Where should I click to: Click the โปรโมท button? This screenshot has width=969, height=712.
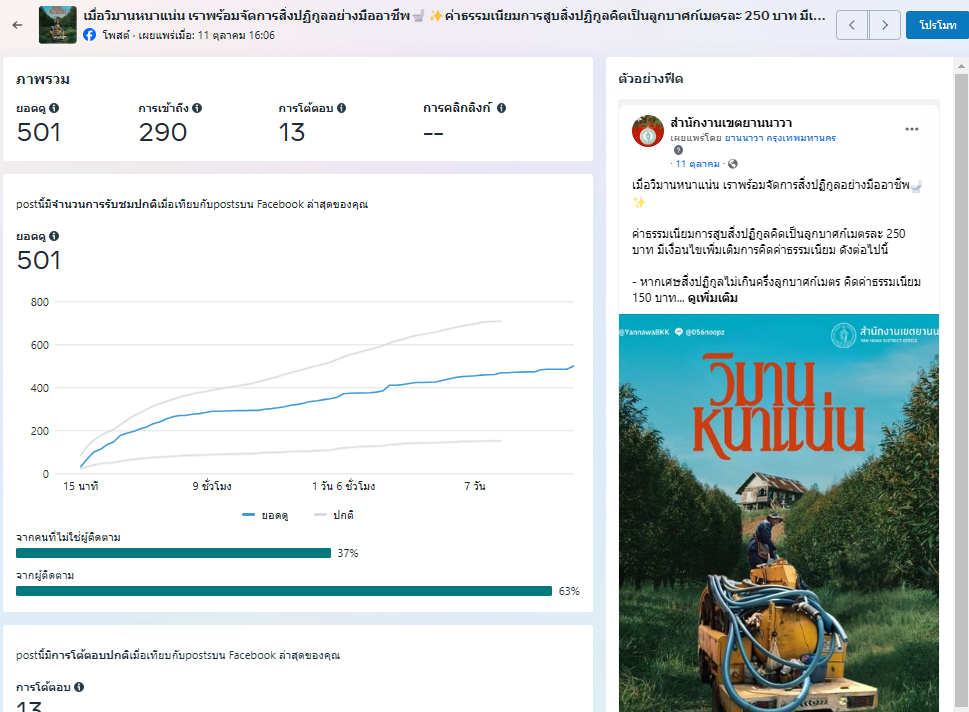coord(936,25)
